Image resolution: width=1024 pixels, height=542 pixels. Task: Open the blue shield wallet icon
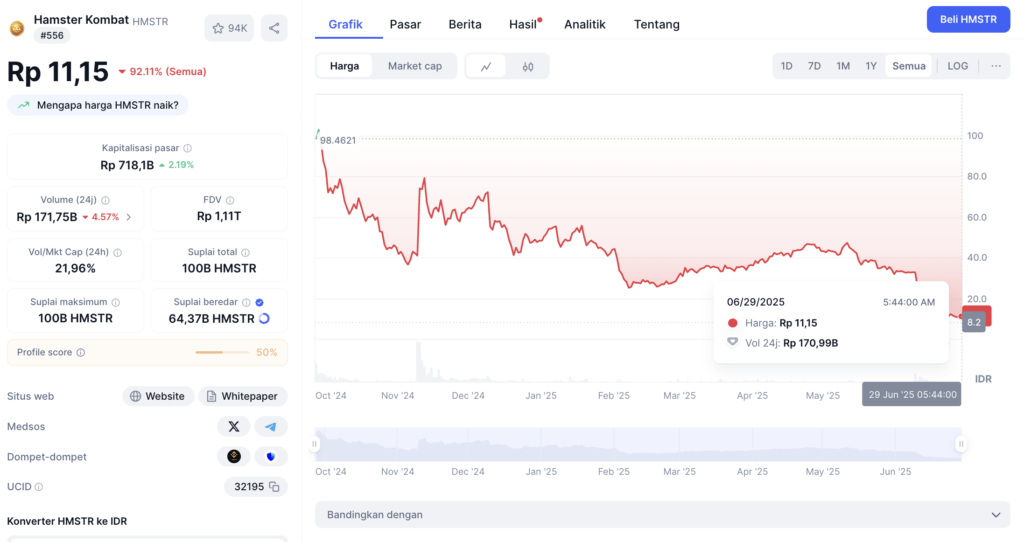coord(270,456)
